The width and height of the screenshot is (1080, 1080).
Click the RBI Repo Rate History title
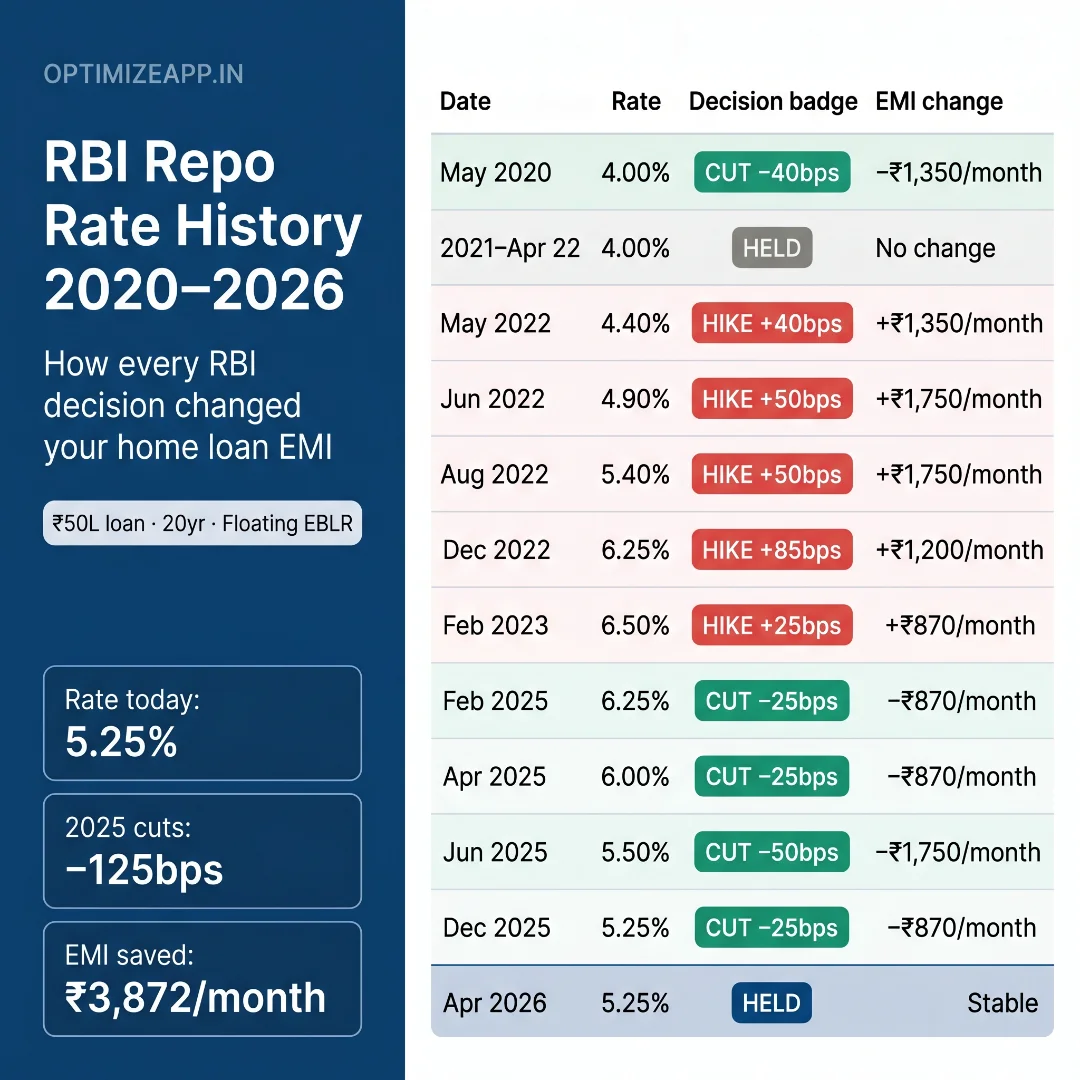click(202, 226)
